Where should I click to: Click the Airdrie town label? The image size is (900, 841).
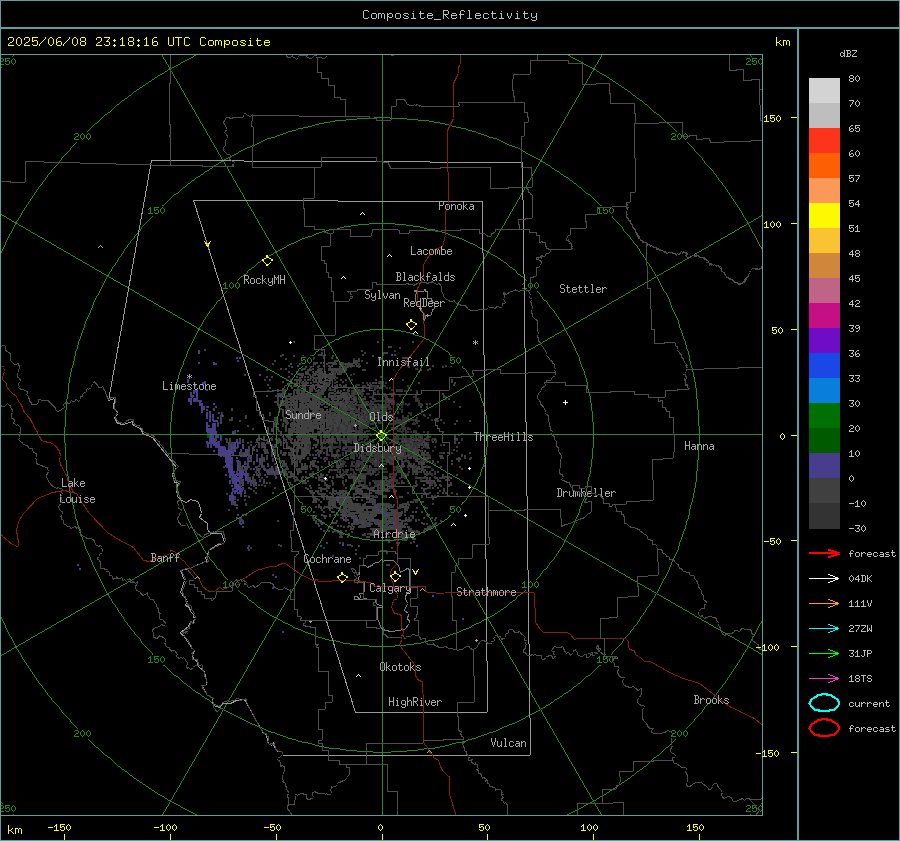pyautogui.click(x=394, y=534)
